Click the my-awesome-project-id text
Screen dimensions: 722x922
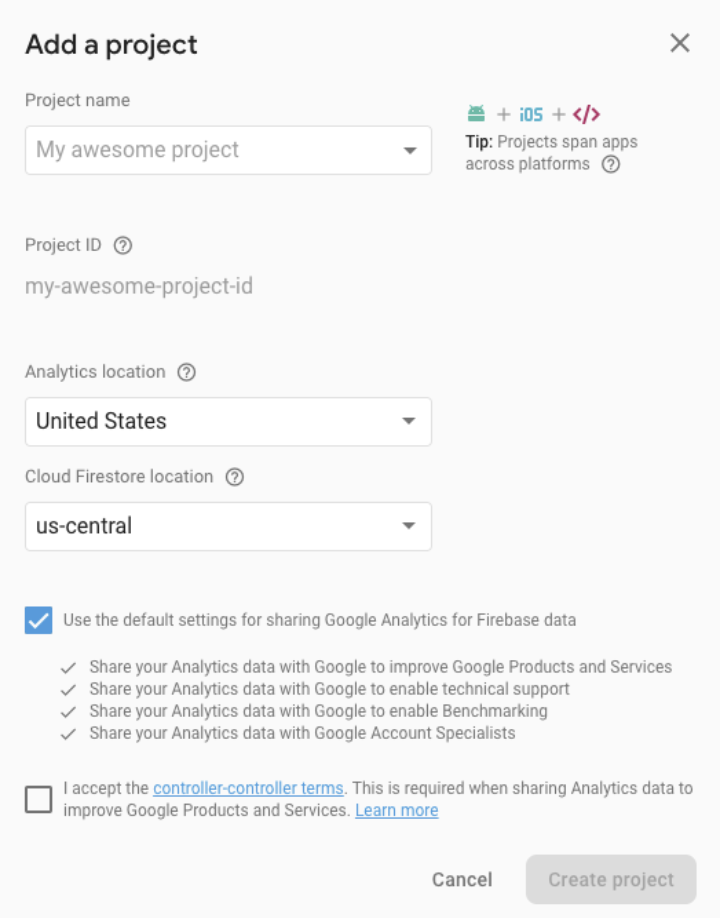[139, 286]
